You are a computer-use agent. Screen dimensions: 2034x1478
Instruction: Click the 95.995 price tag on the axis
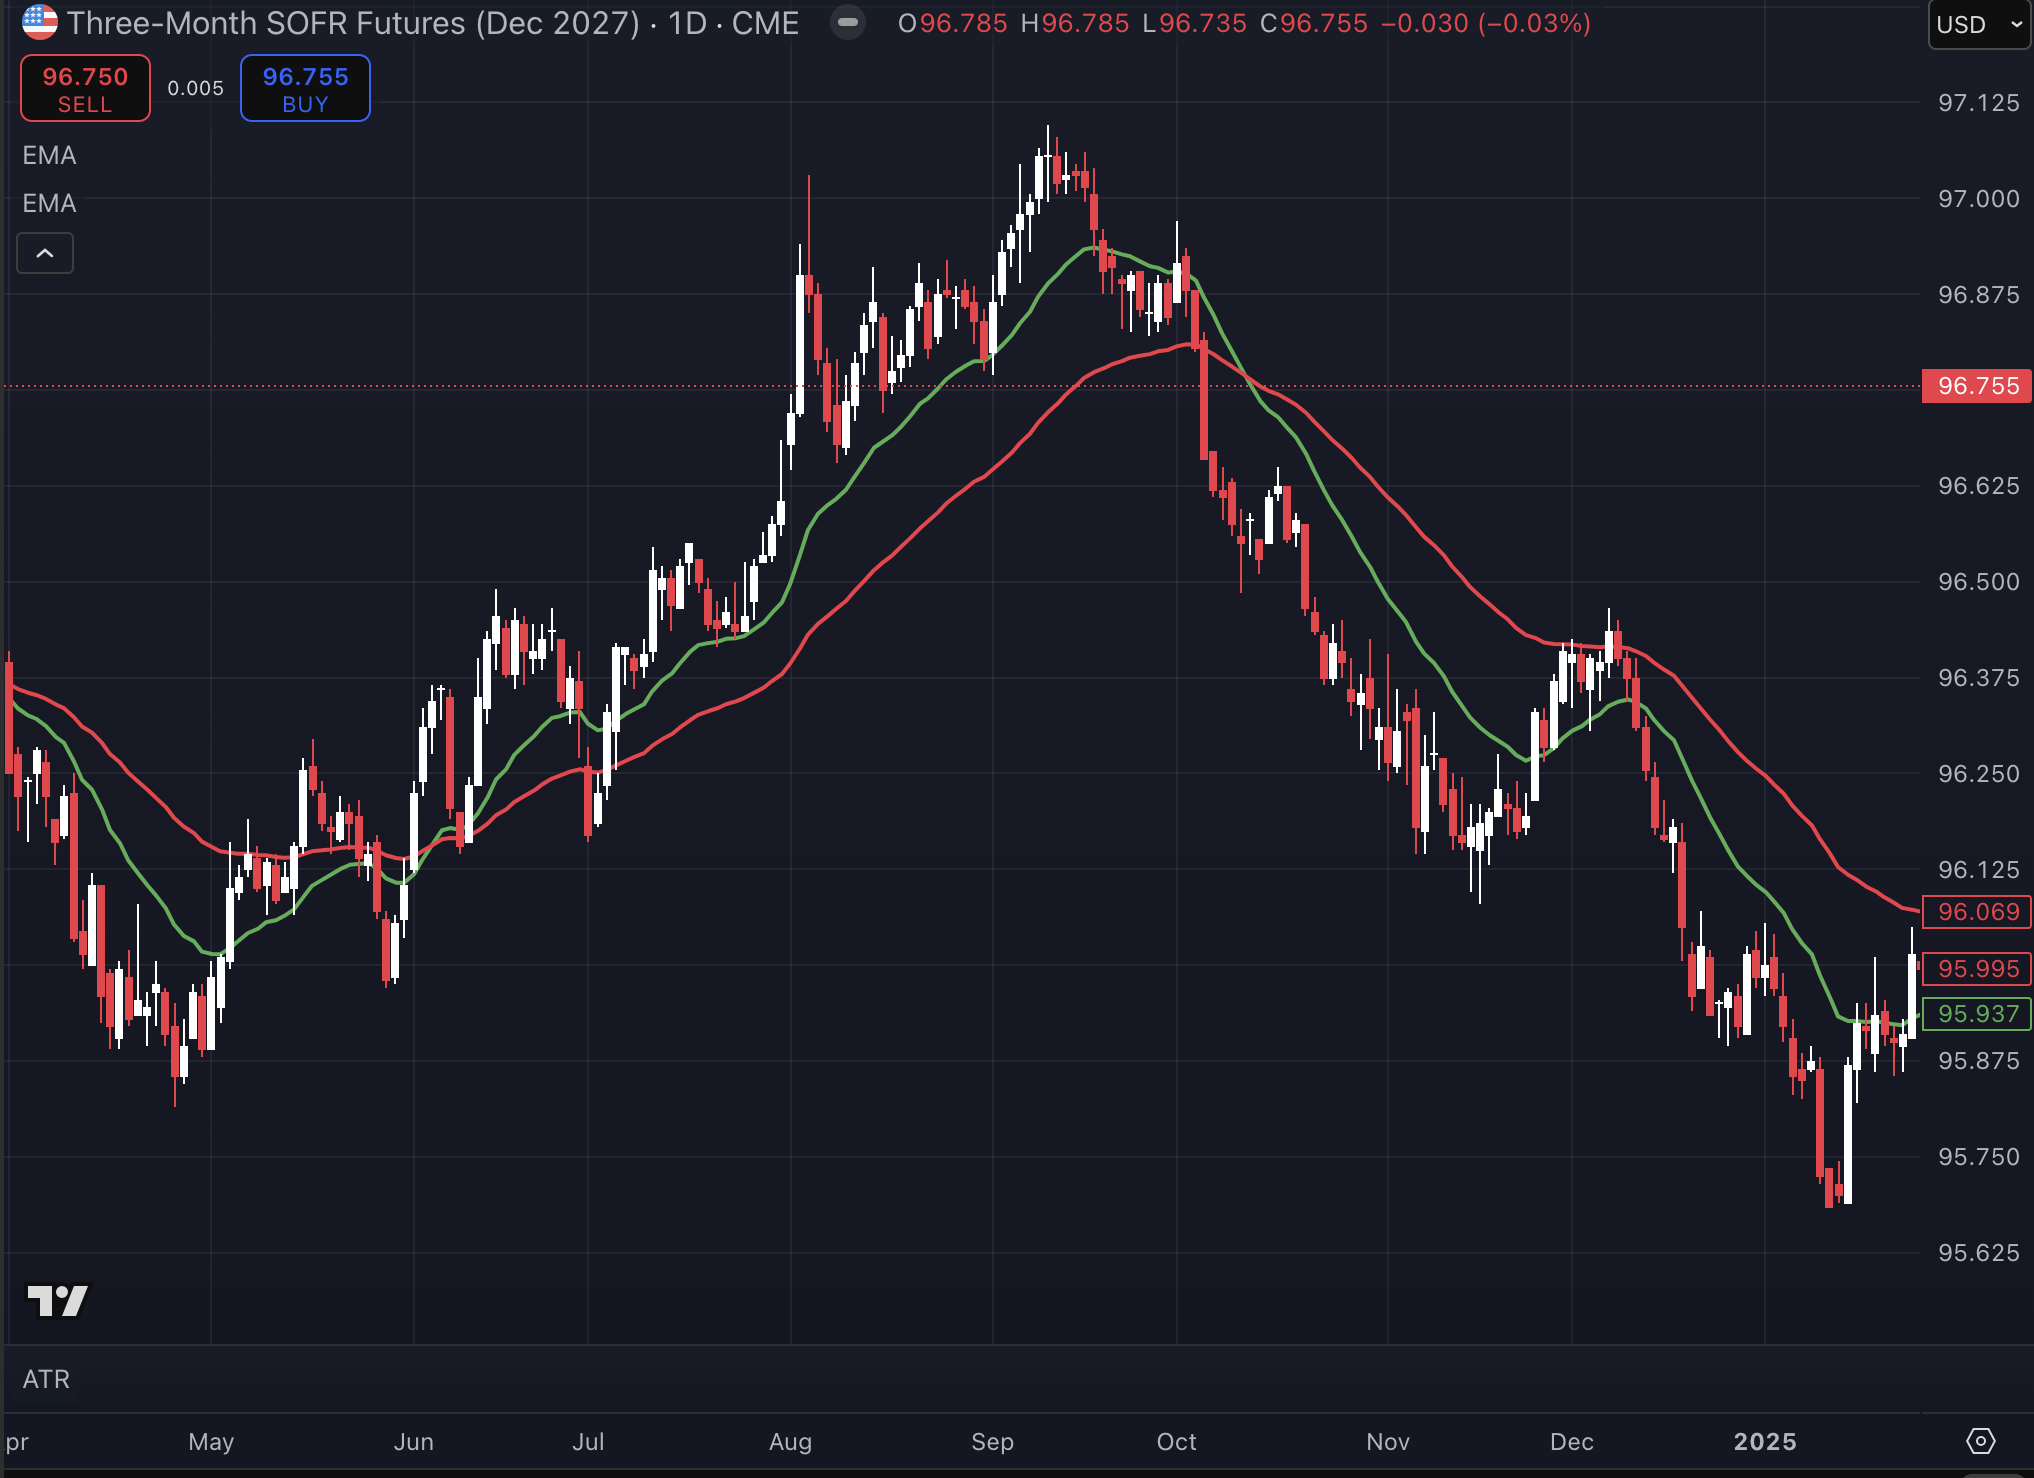pyautogui.click(x=1976, y=969)
